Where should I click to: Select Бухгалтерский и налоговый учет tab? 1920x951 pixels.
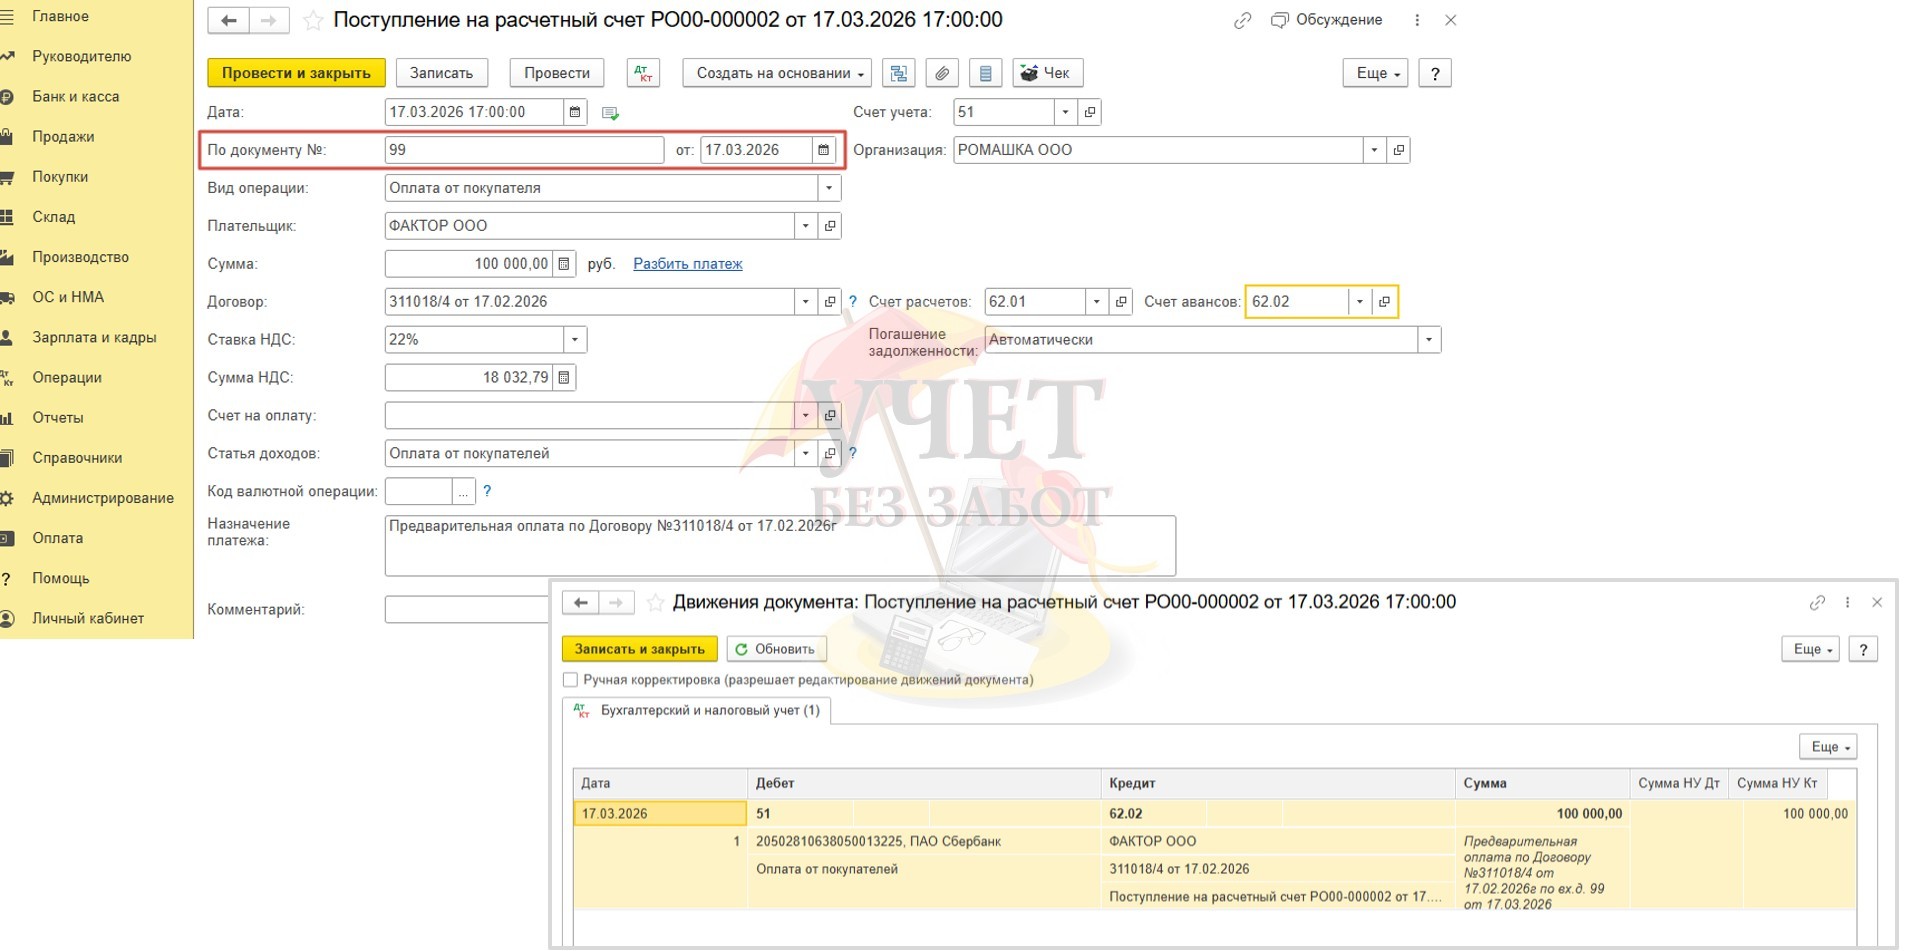698,711
